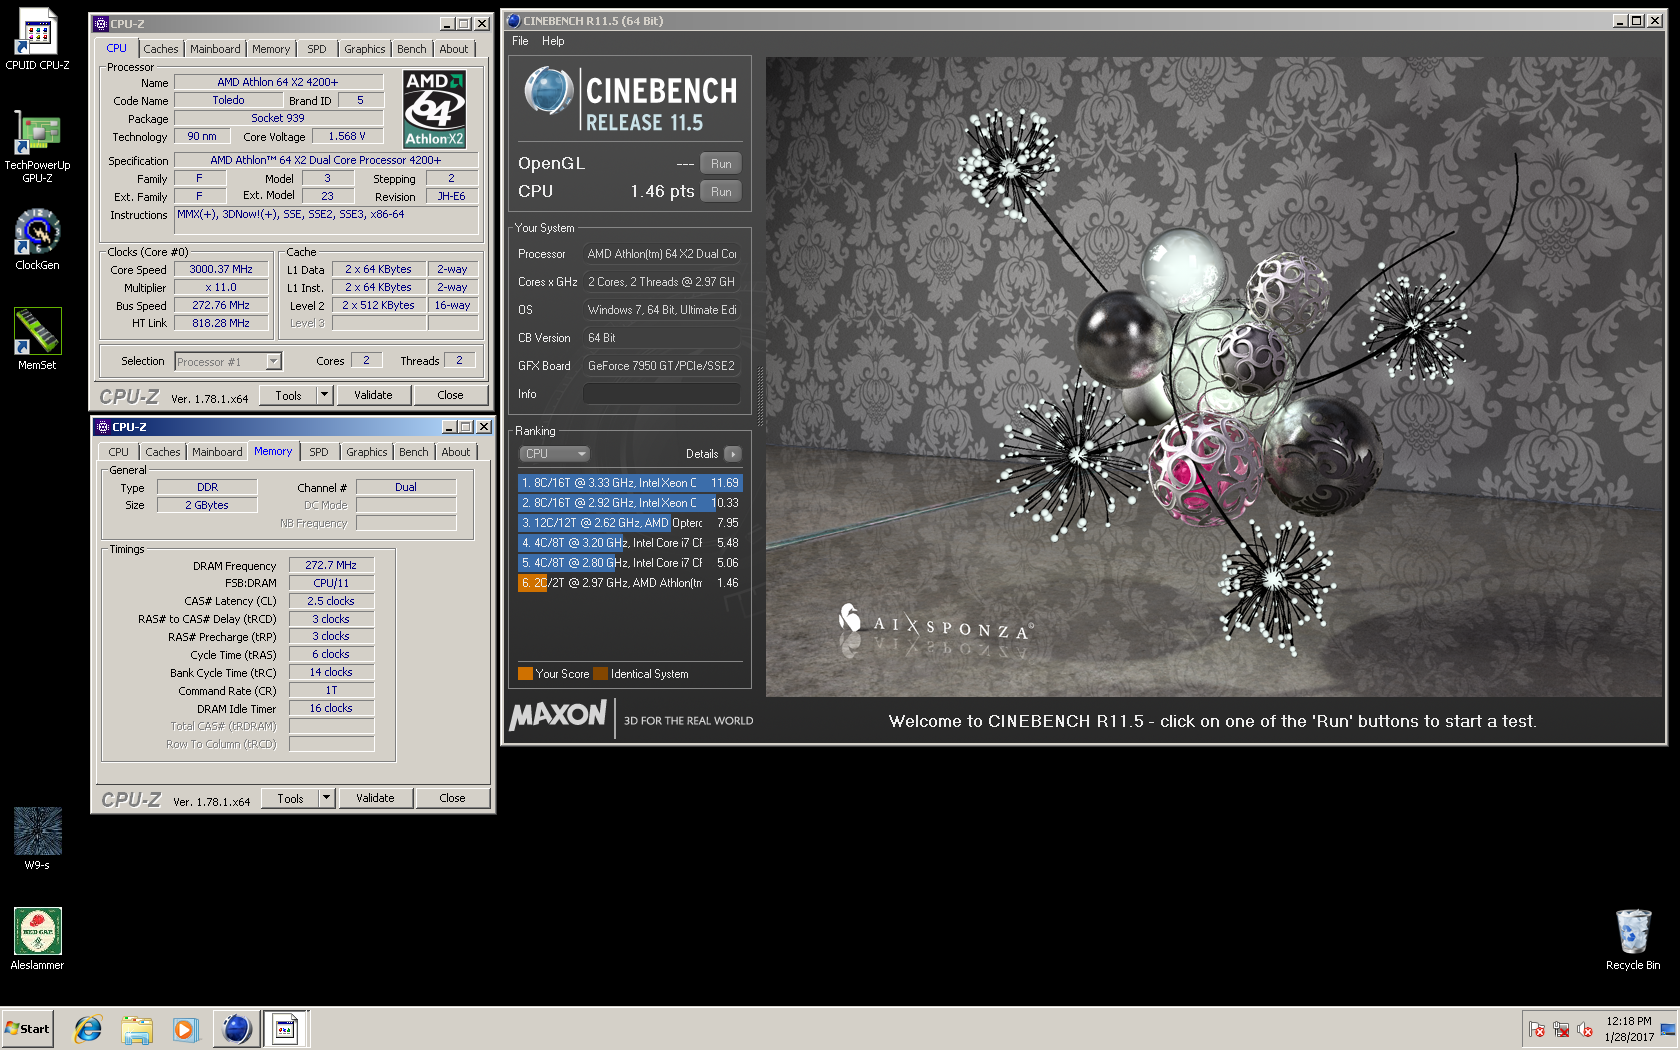The height and width of the screenshot is (1050, 1680).
Task: Open the CPUID CPU-Z desktop shortcut
Action: 37,40
